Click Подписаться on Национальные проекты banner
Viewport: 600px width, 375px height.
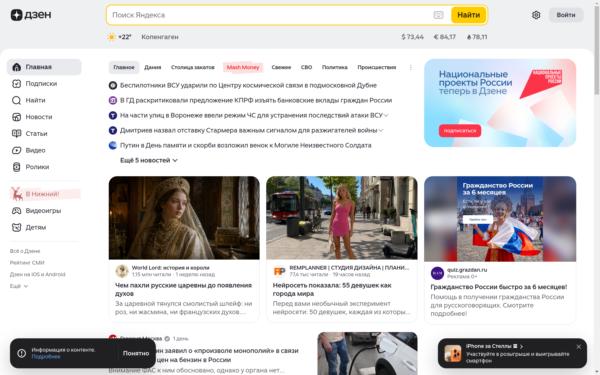pos(460,130)
